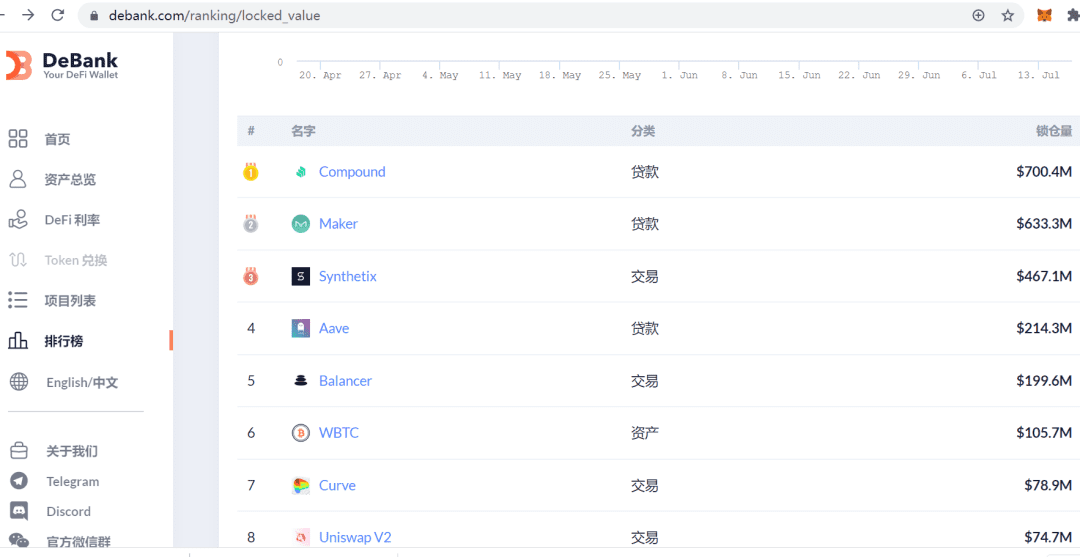
Task: Open 项目列表 in the sidebar
Action: click(70, 300)
